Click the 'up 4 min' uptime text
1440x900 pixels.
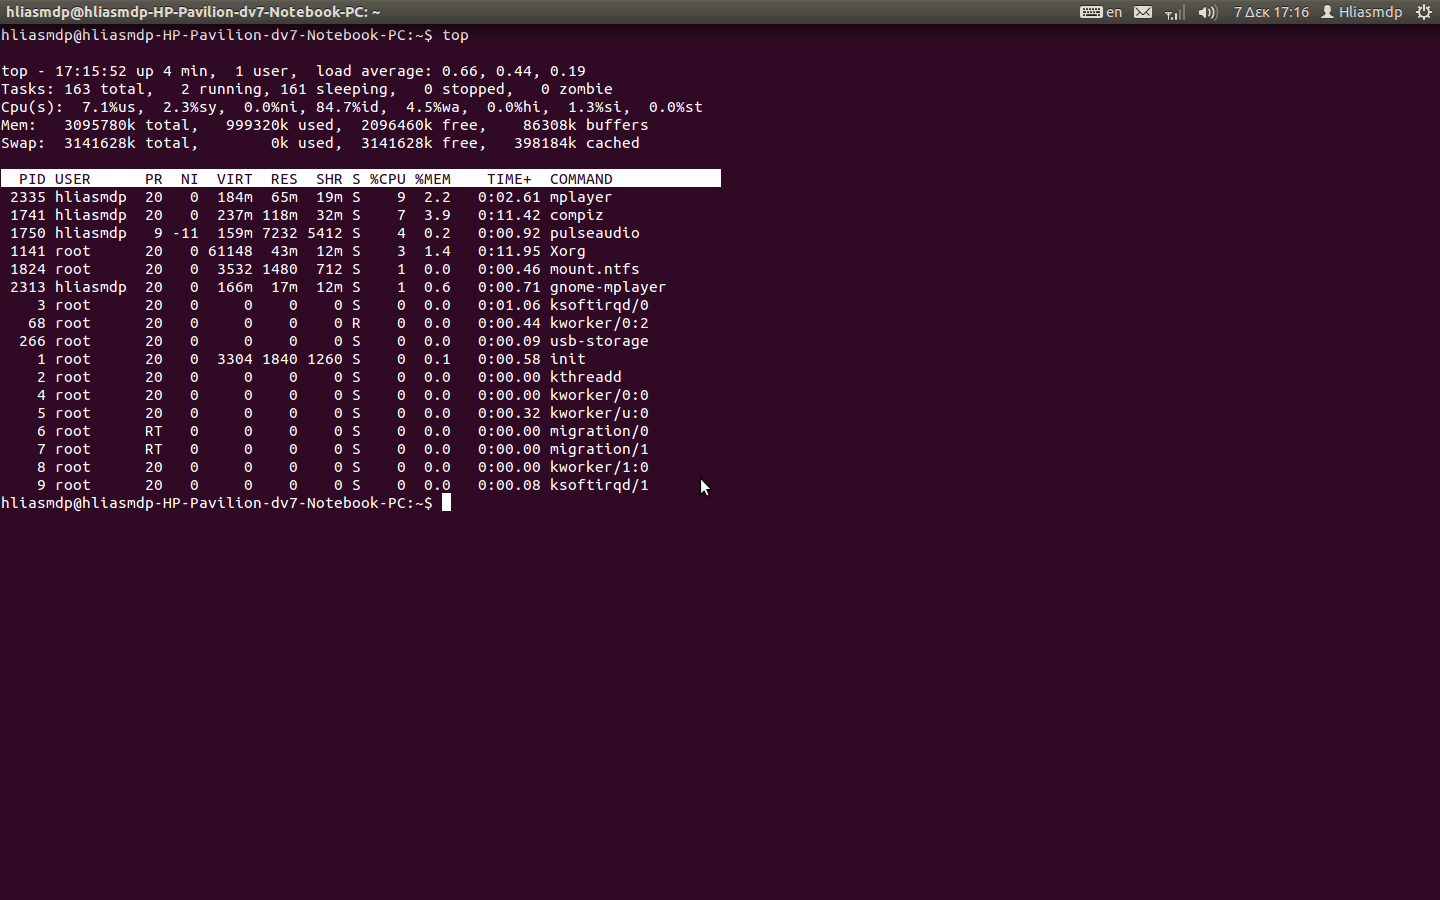pyautogui.click(x=172, y=71)
